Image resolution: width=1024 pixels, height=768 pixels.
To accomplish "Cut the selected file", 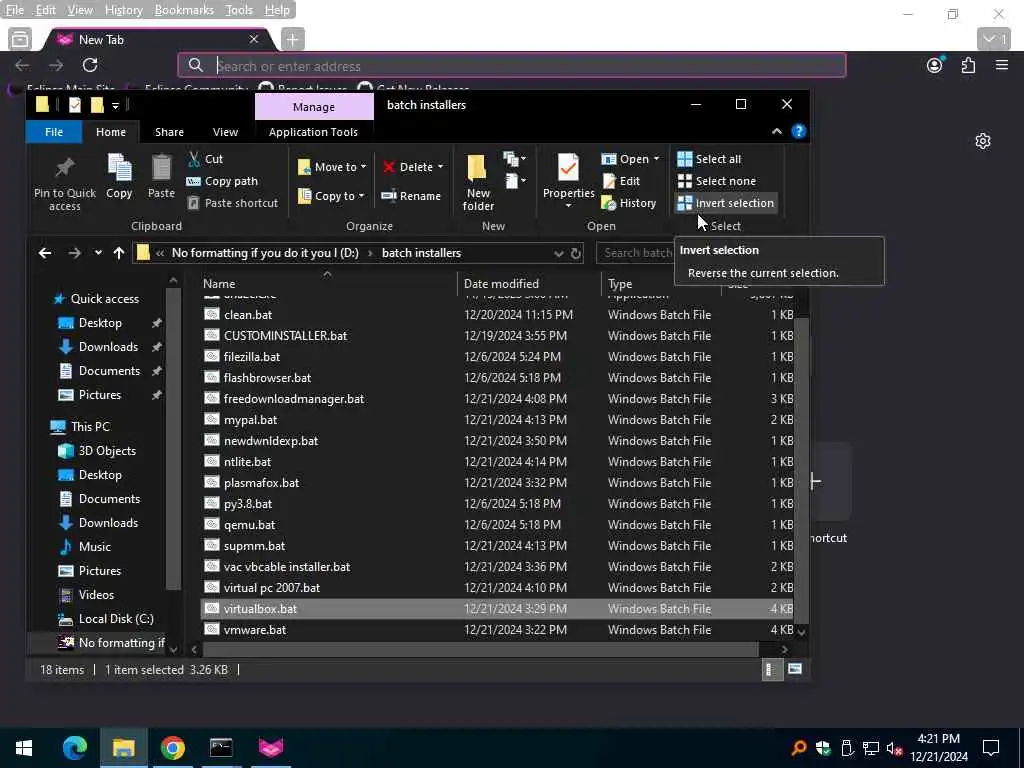I will coord(206,159).
